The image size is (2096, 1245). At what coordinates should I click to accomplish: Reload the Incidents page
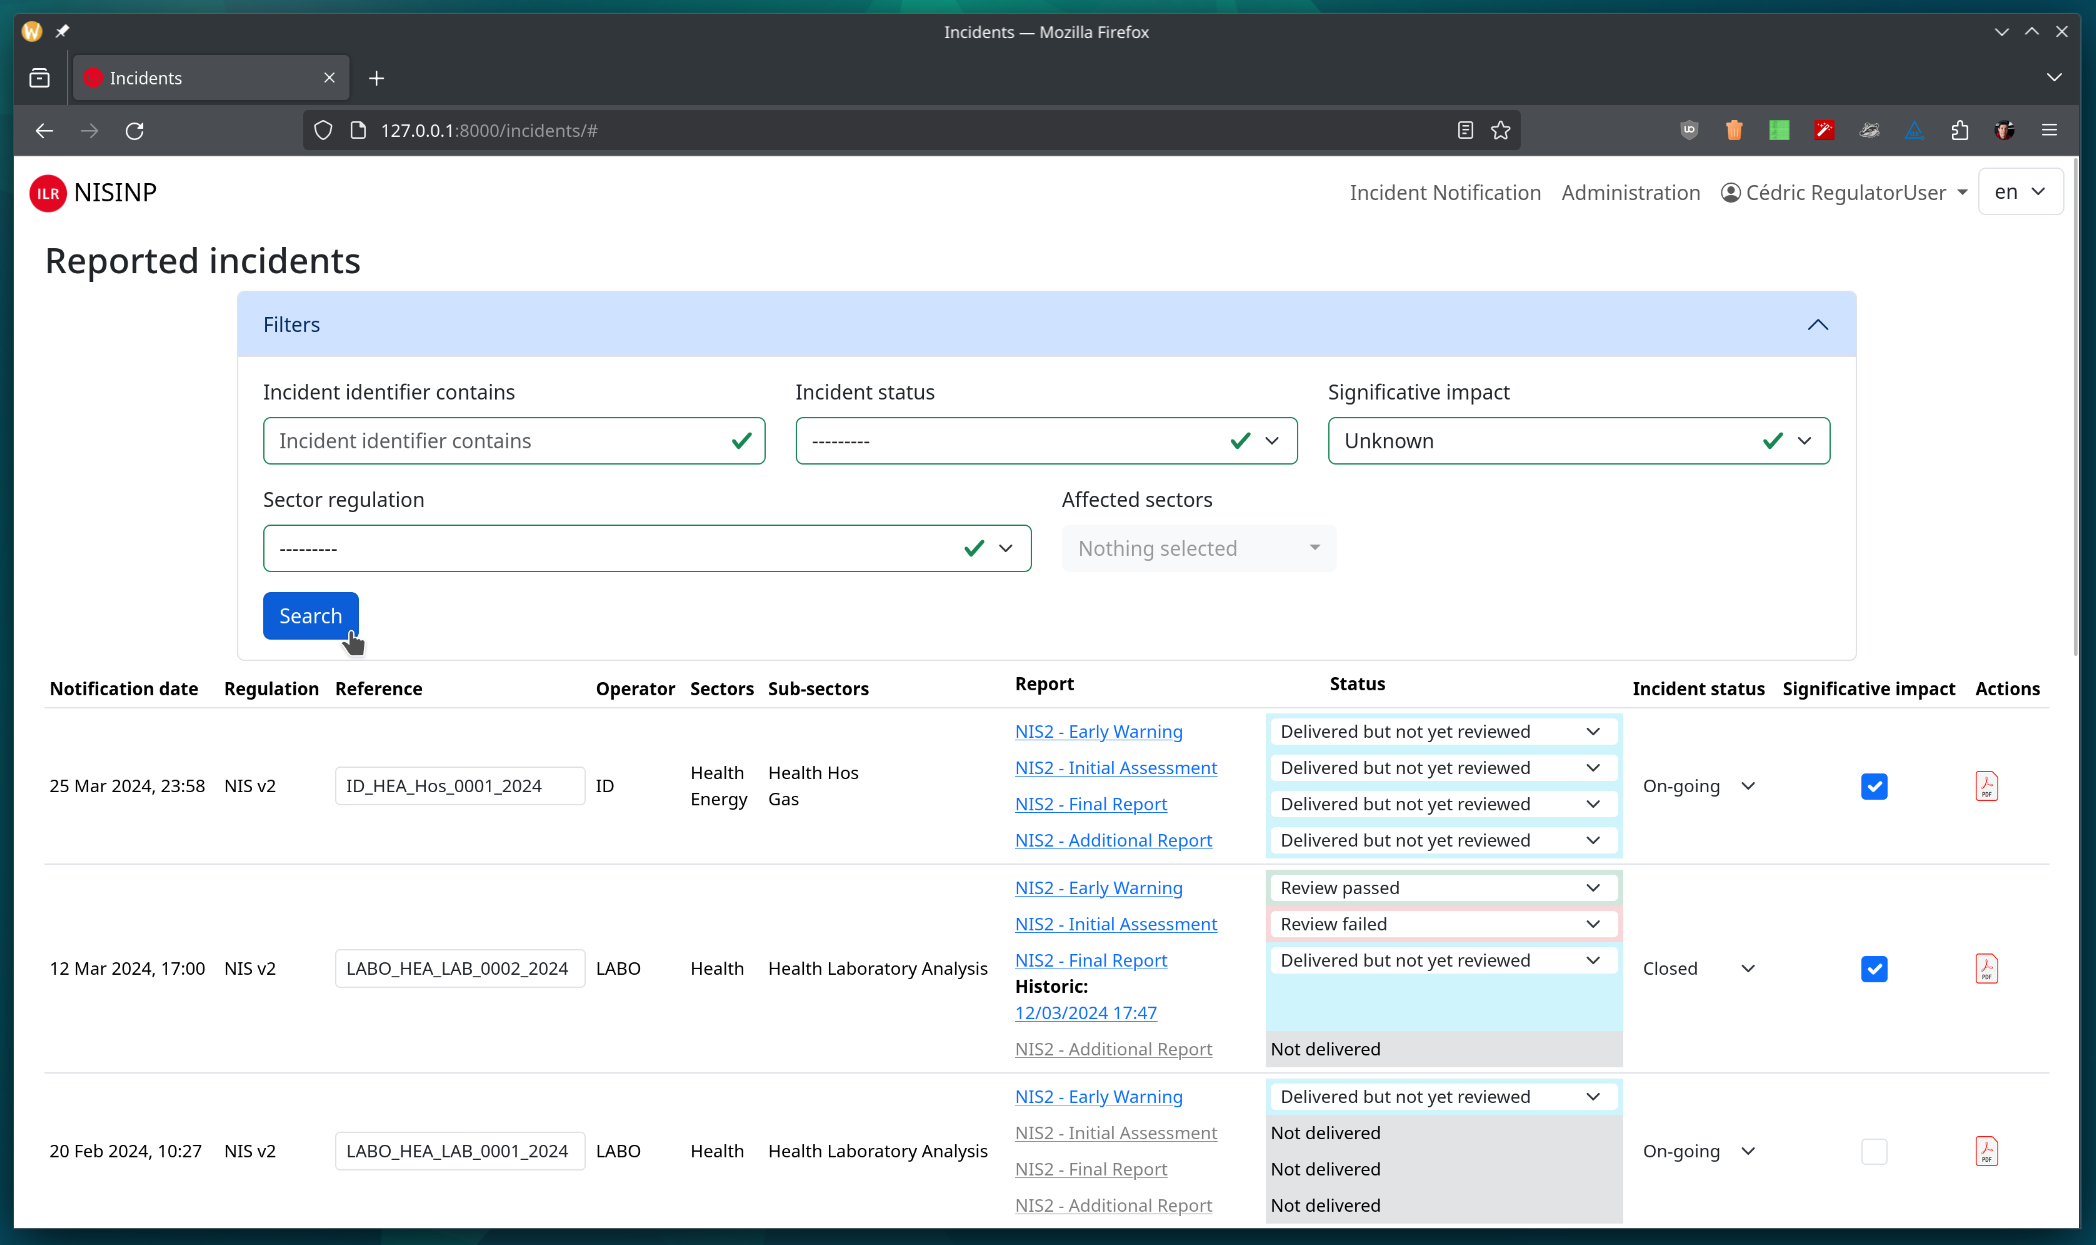[135, 130]
